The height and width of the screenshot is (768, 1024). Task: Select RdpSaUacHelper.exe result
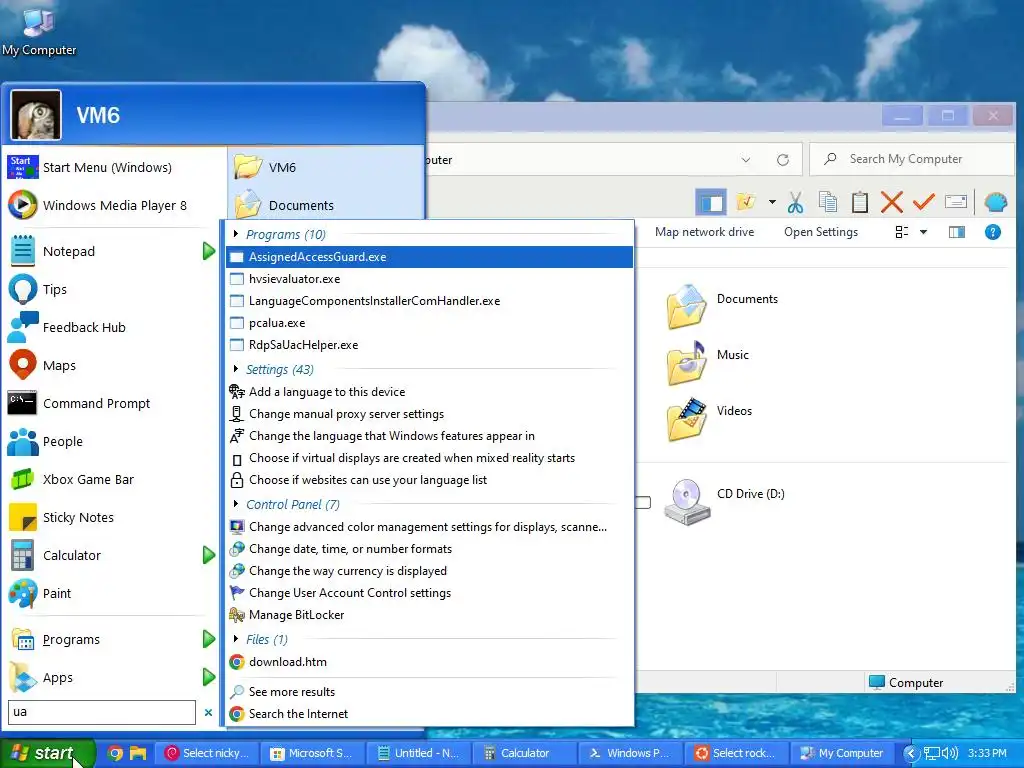(429, 345)
